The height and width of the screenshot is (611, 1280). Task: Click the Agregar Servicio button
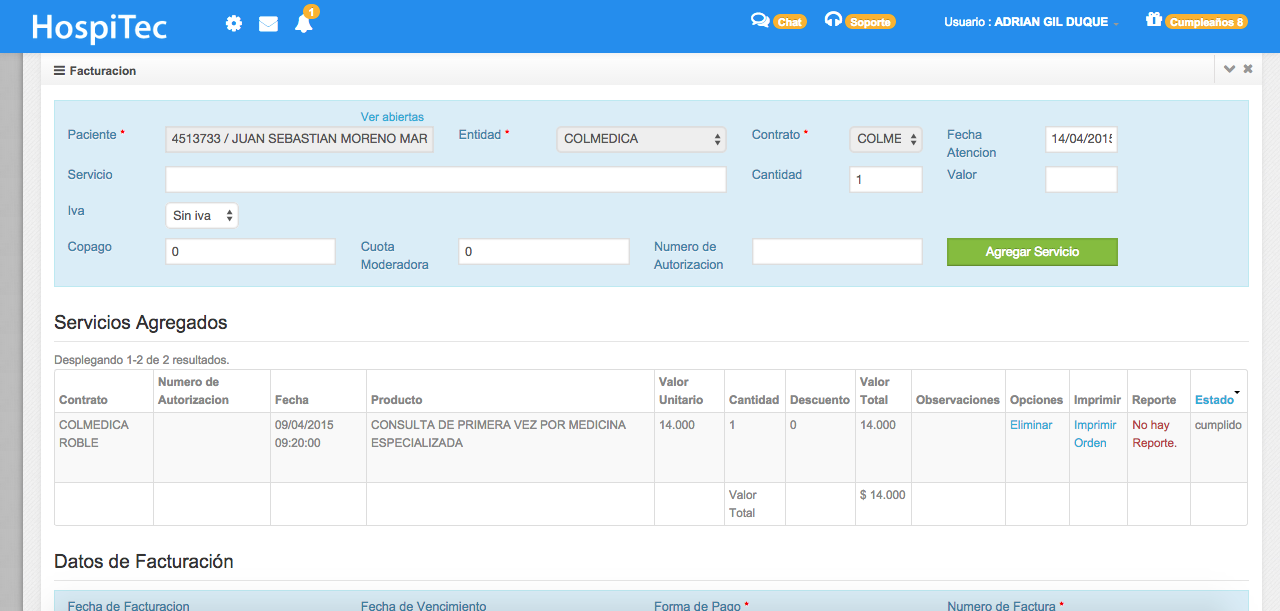point(1032,252)
